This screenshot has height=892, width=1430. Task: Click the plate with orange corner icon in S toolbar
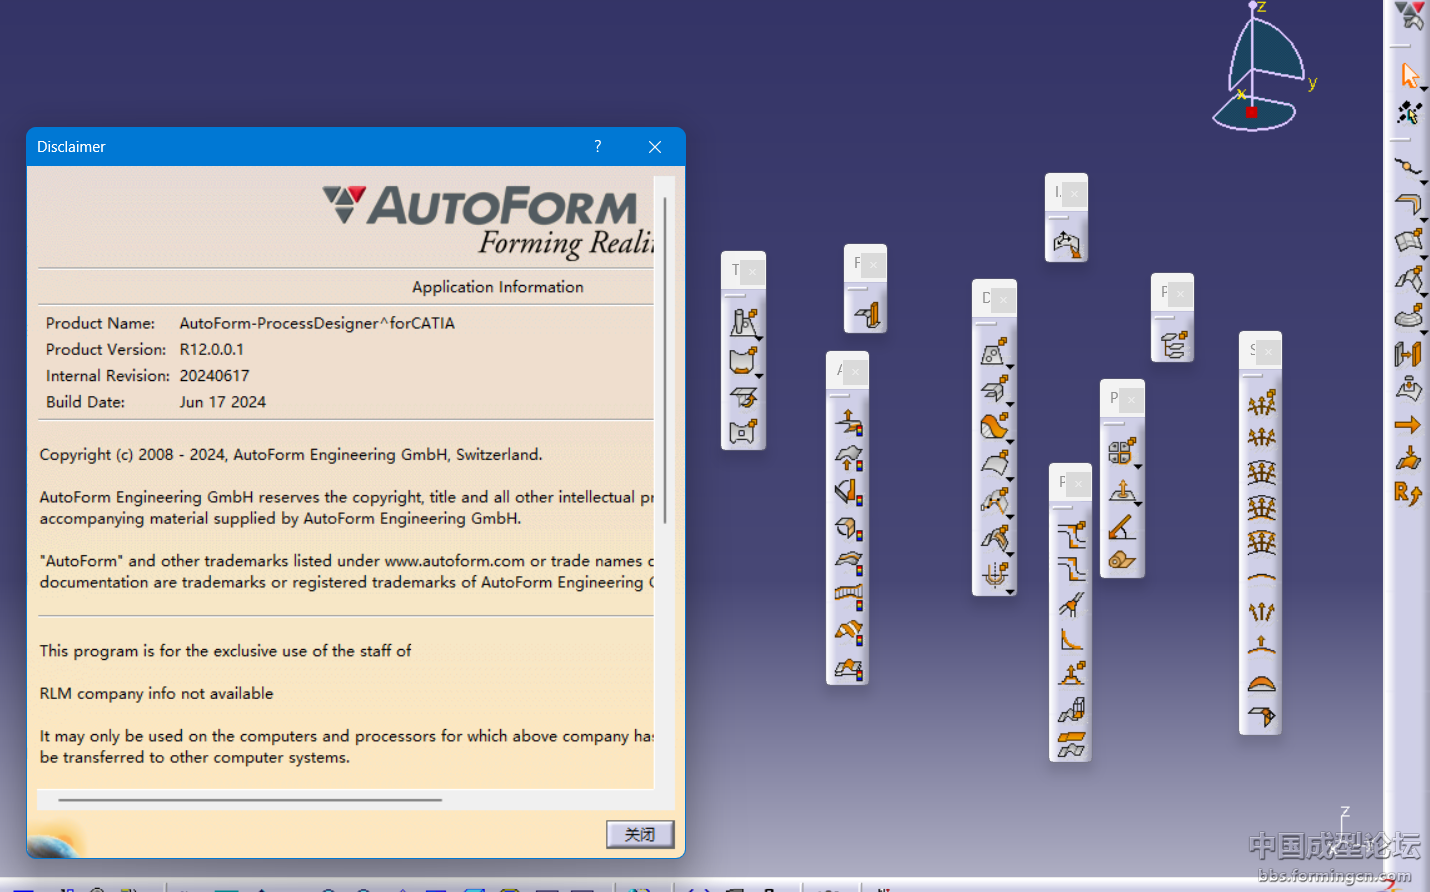click(x=1262, y=717)
